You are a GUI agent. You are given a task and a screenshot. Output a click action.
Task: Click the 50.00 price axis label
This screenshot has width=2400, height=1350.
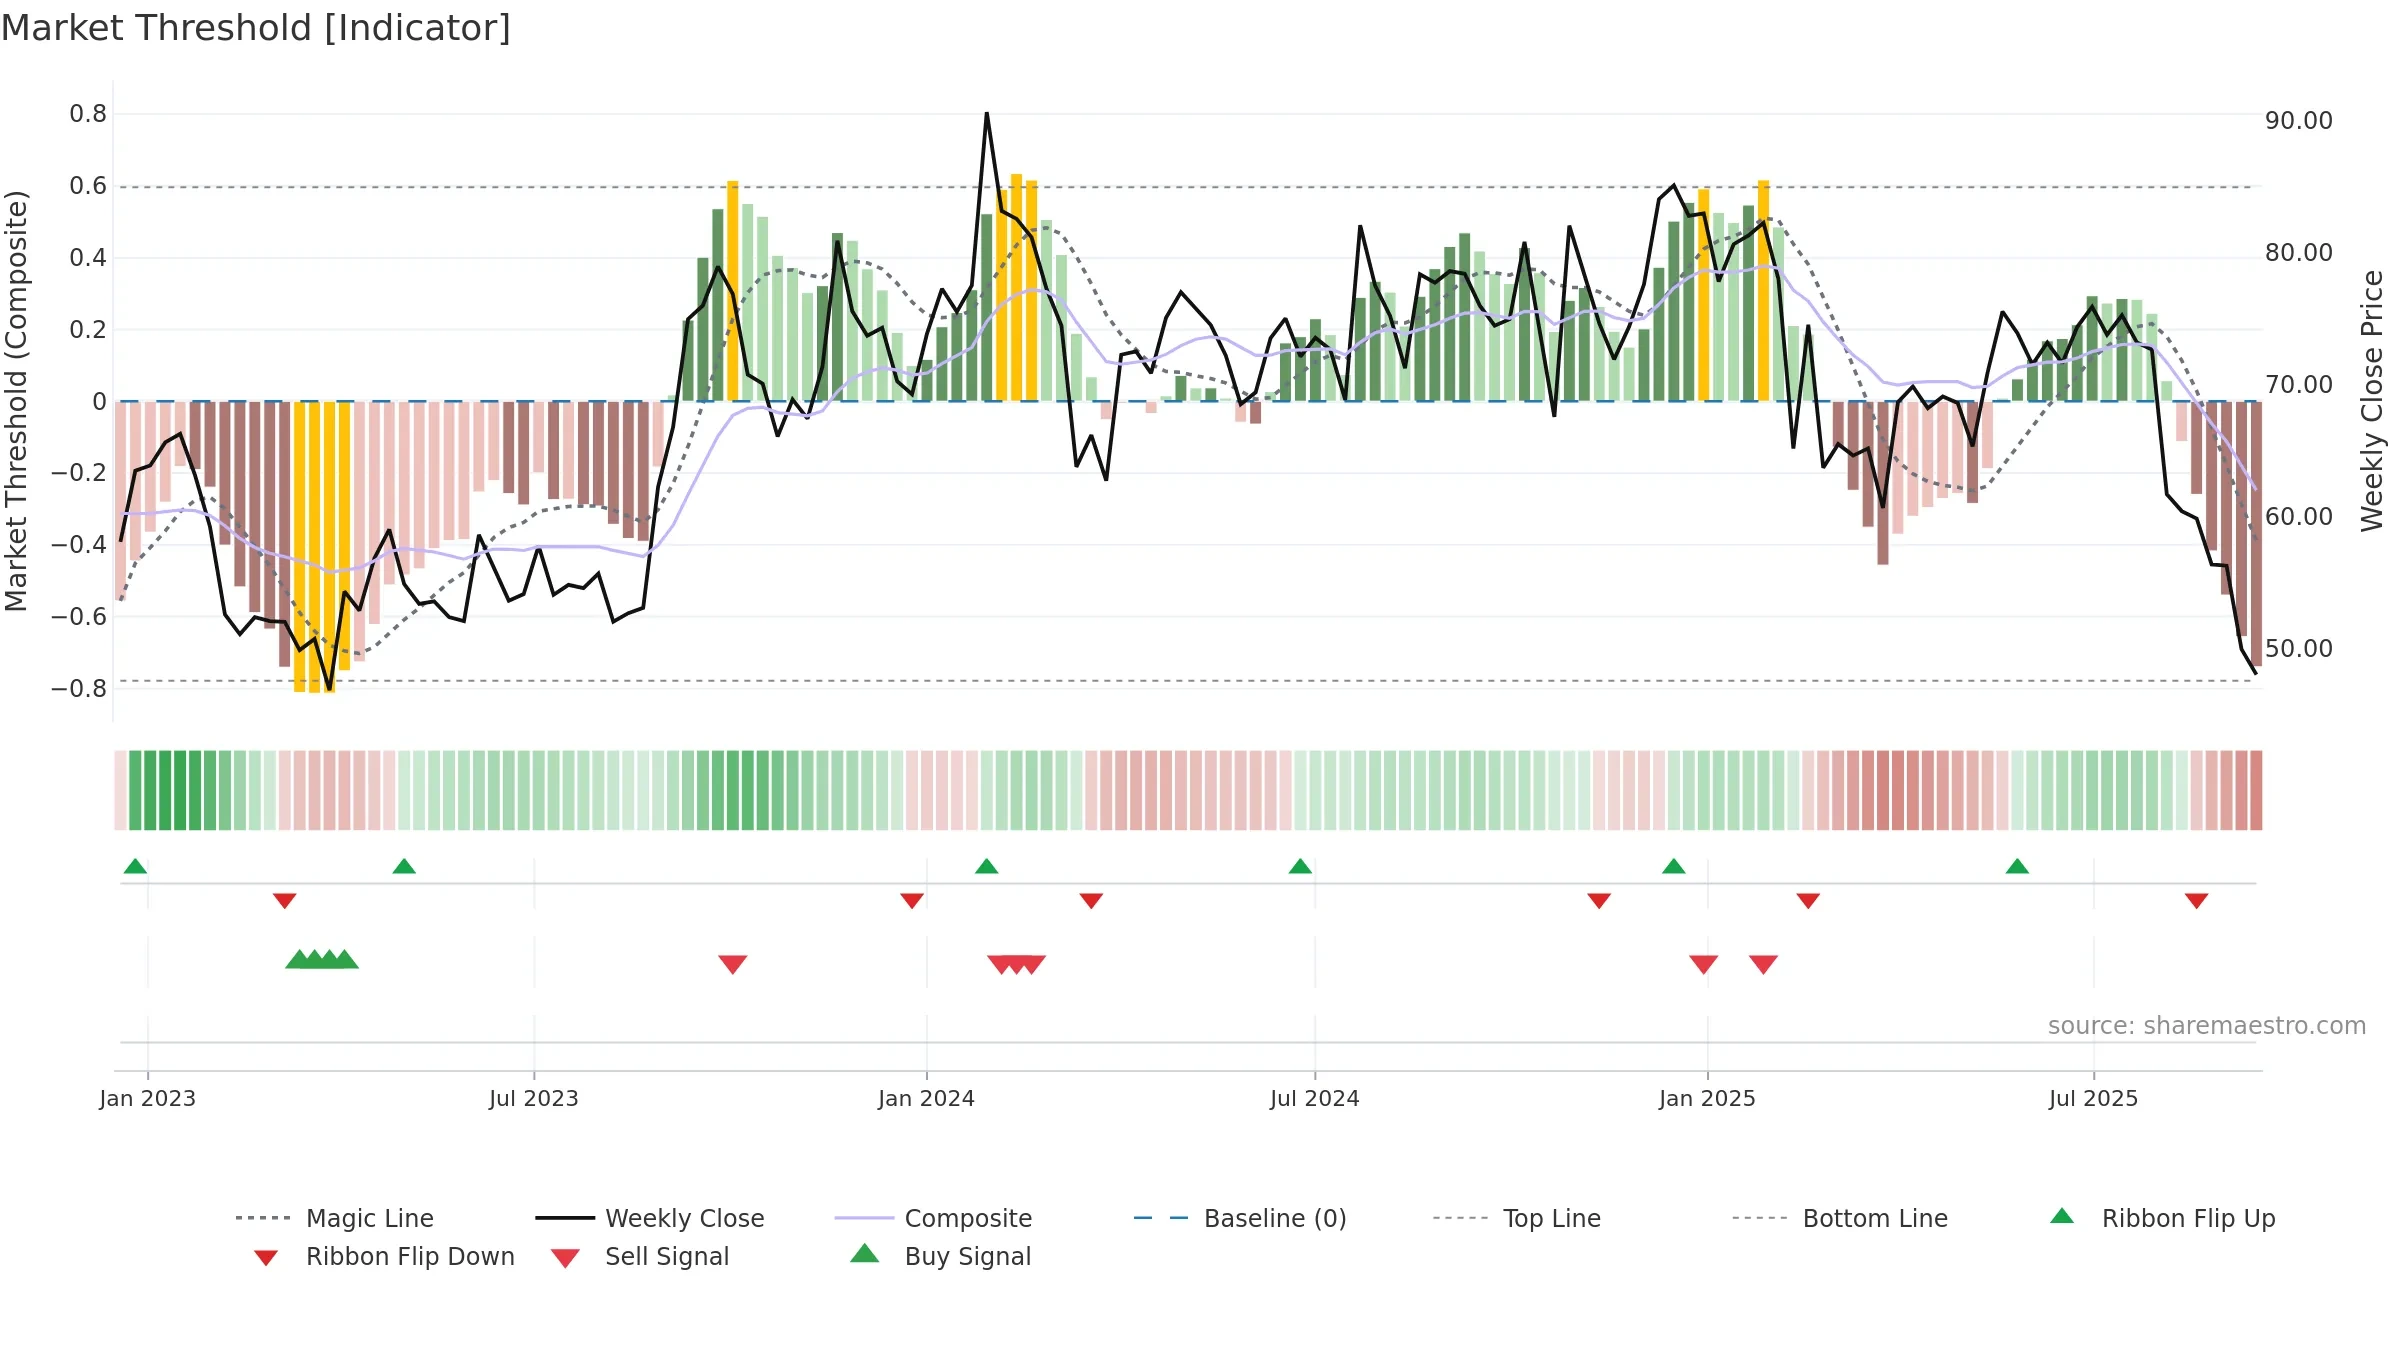(x=2299, y=649)
